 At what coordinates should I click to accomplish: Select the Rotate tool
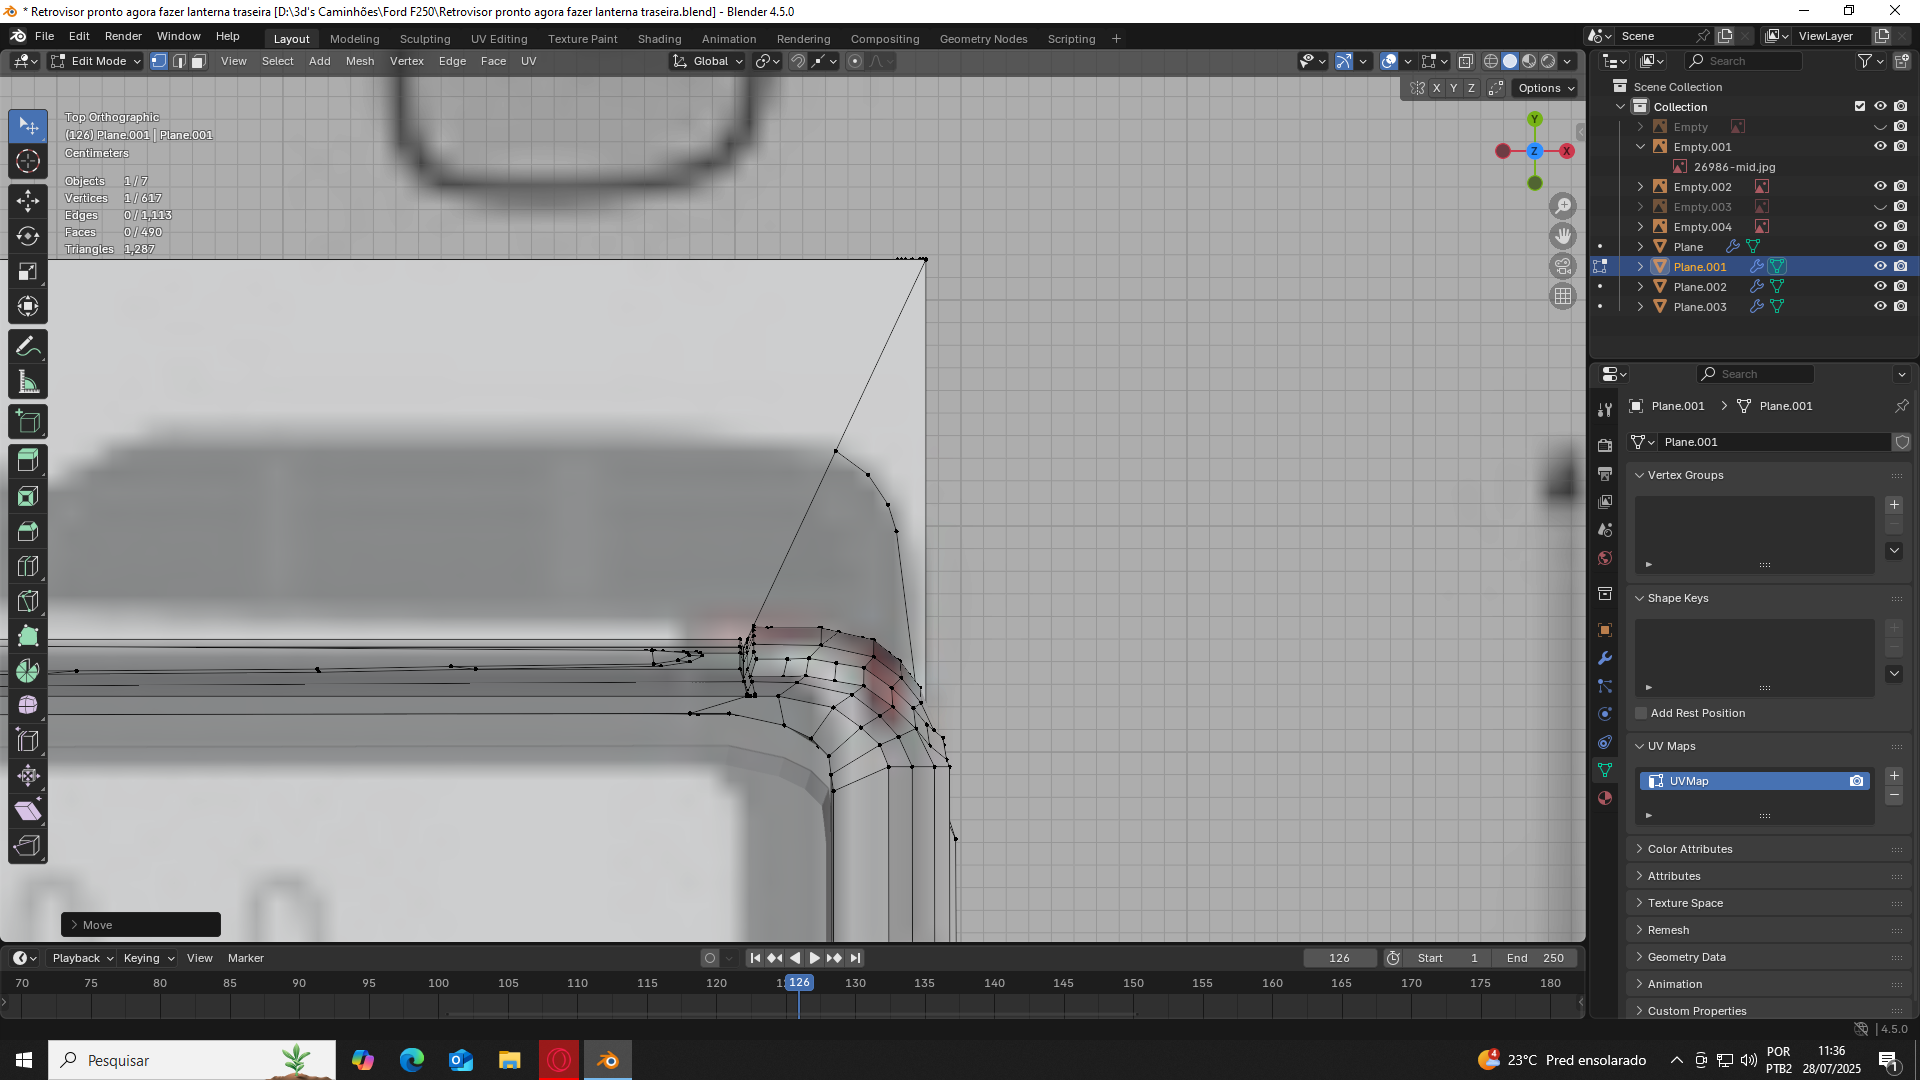[x=28, y=236]
